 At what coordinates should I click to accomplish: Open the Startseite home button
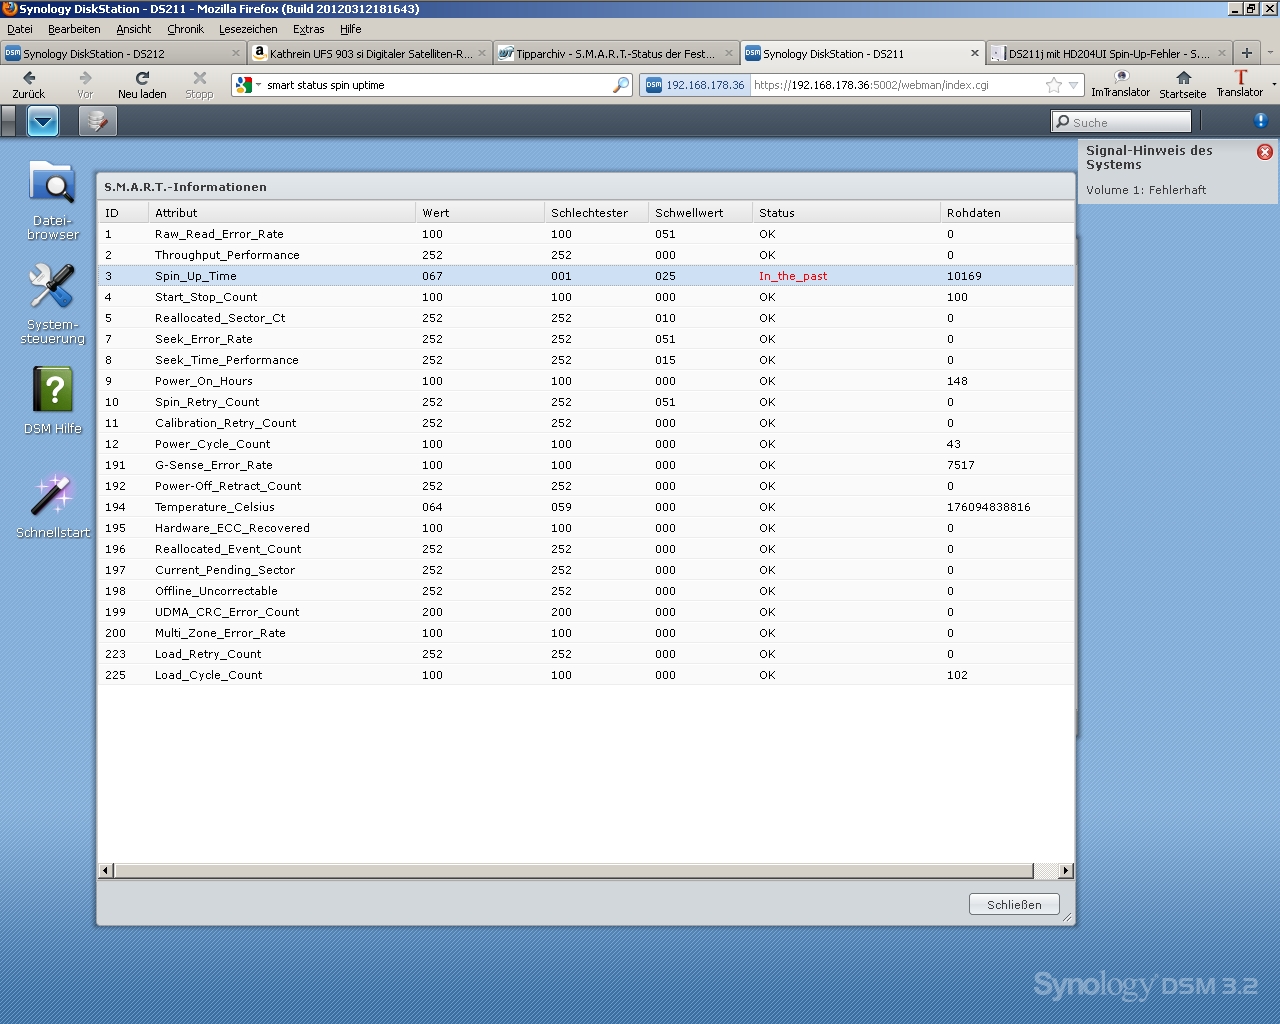pos(1183,84)
